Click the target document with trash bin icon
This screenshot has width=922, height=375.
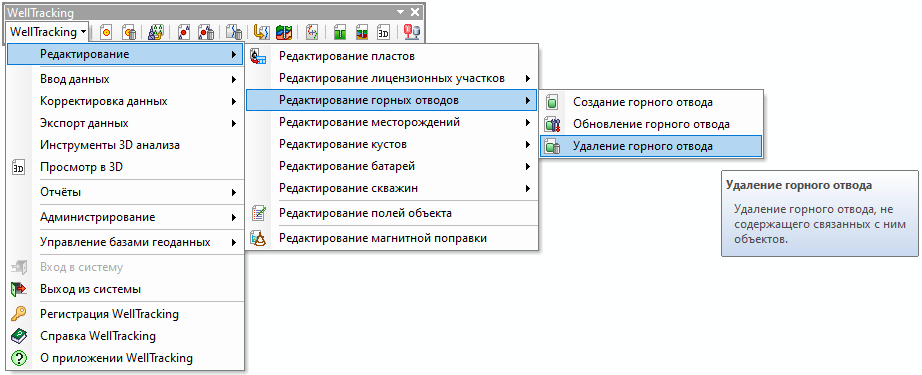(x=129, y=32)
